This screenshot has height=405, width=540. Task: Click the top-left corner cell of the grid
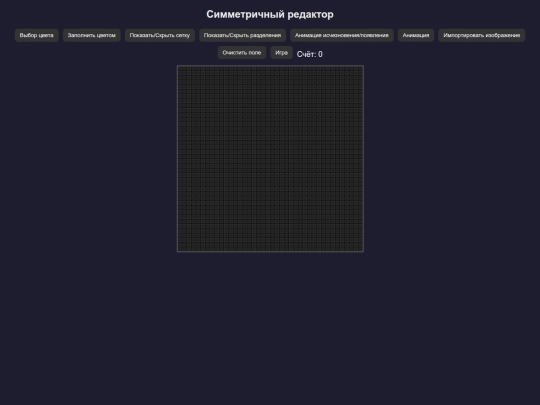click(179, 68)
